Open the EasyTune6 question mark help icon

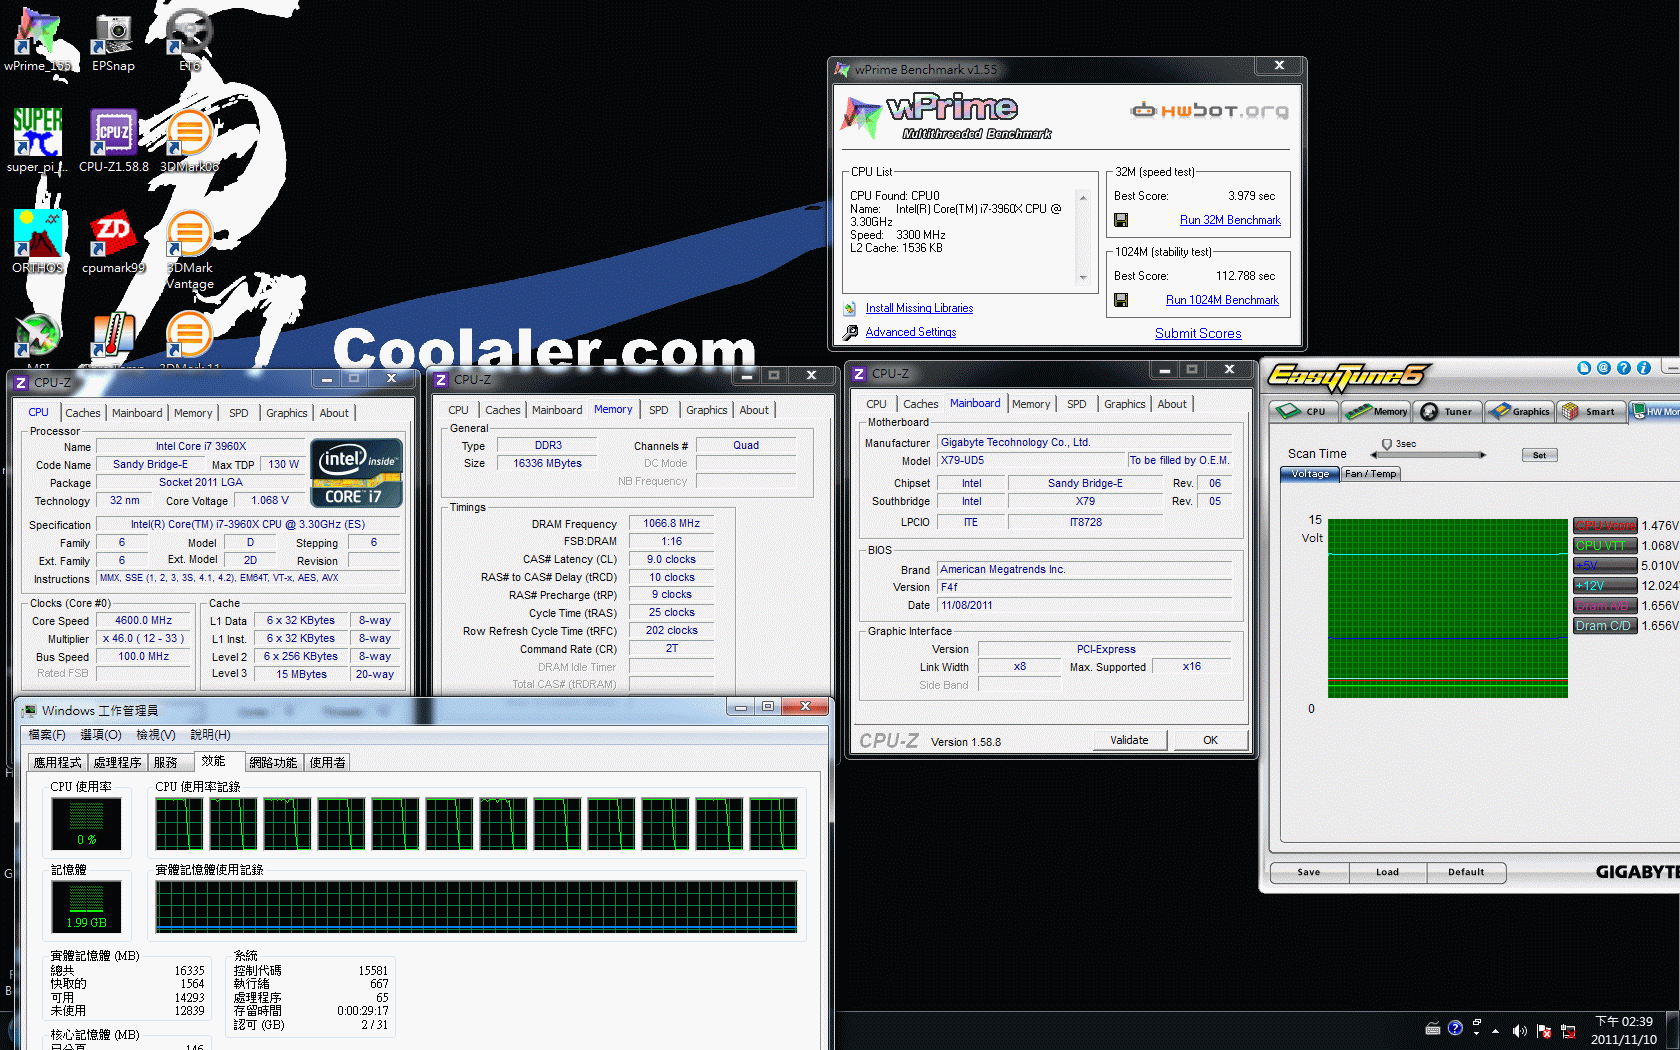pos(1624,368)
